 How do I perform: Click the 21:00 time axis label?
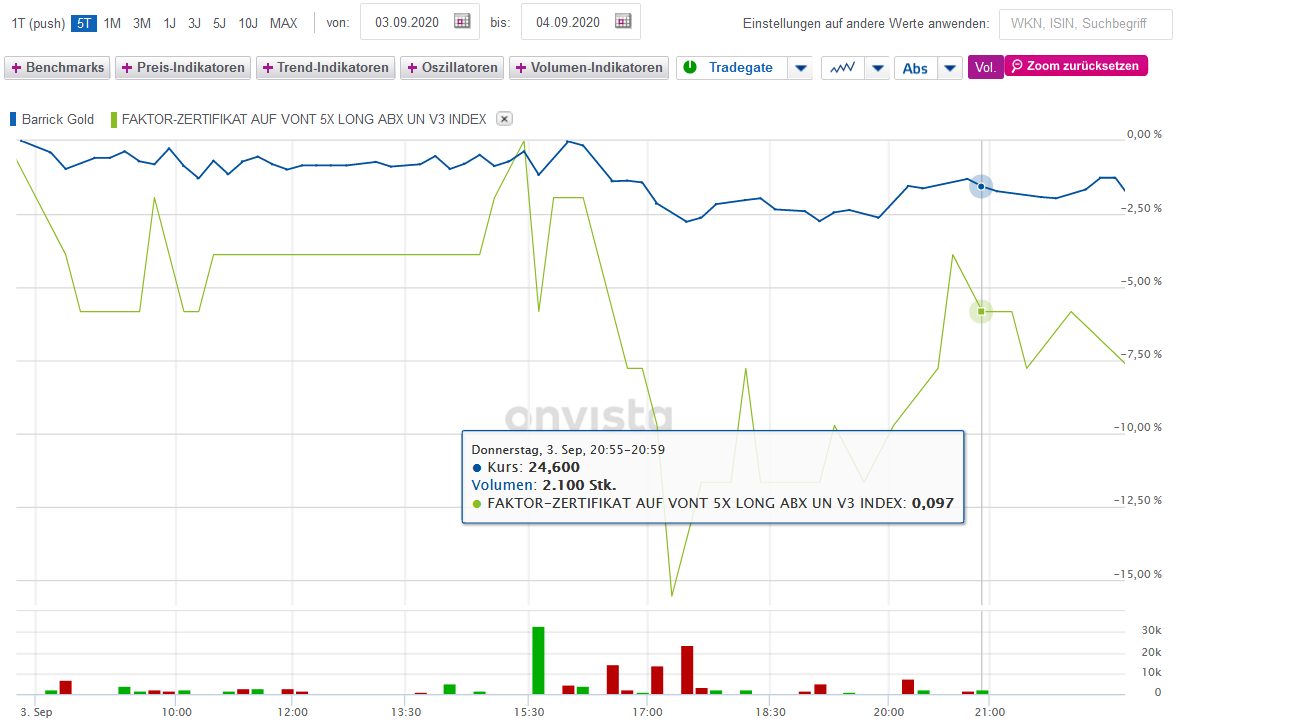point(990,712)
